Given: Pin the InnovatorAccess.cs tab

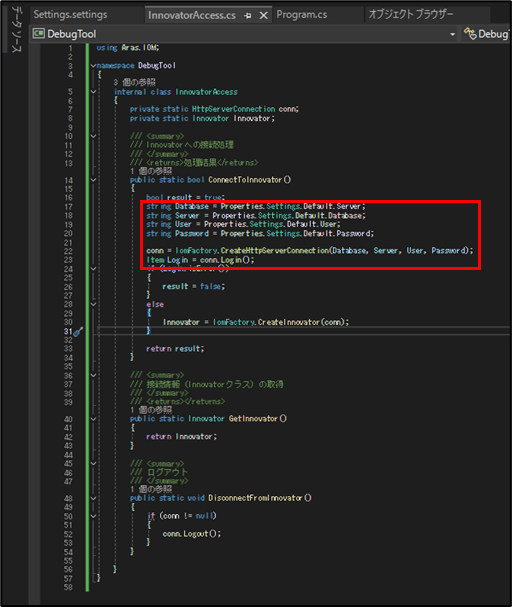Looking at the screenshot, I should (x=248, y=15).
